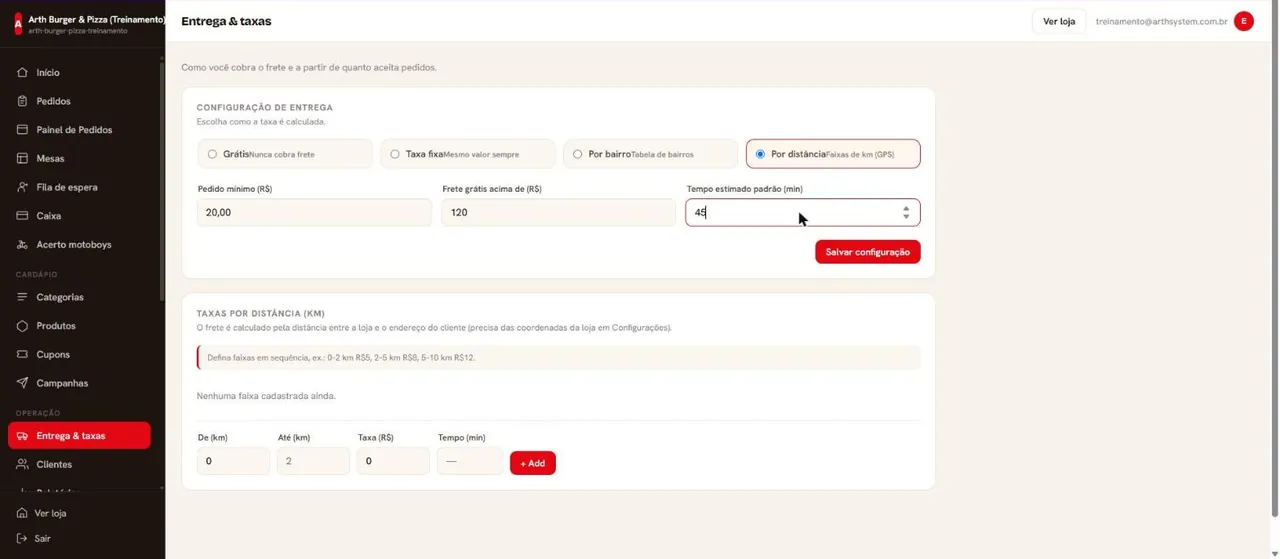
Task: Select the Taxa fixa delivery option
Action: (468, 154)
